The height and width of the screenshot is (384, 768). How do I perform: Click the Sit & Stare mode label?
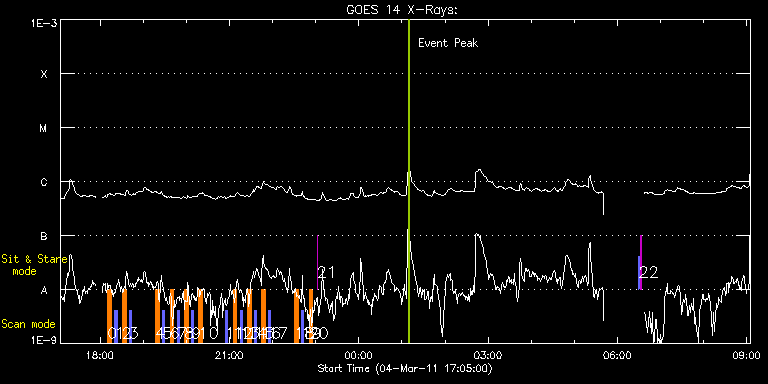pos(34,265)
